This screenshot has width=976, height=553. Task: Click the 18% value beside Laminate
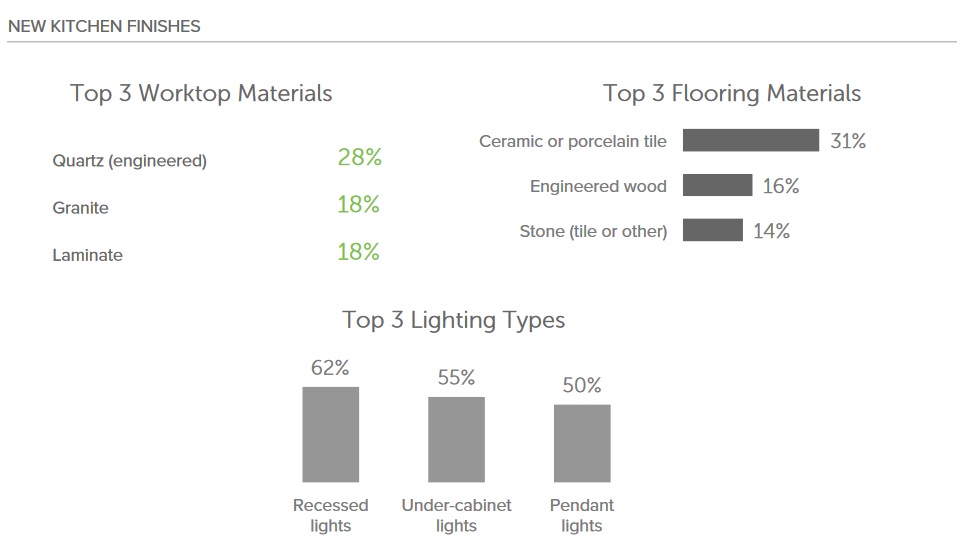(x=359, y=252)
